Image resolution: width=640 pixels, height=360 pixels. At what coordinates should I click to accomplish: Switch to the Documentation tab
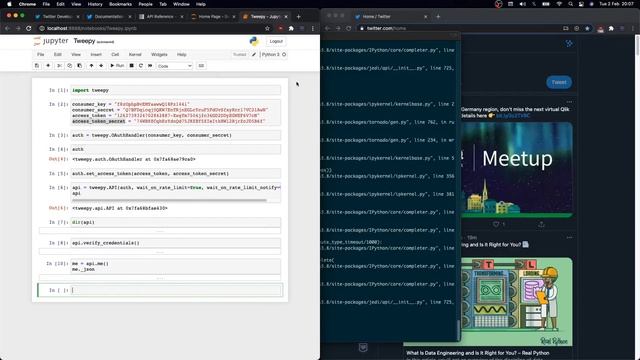tap(109, 17)
